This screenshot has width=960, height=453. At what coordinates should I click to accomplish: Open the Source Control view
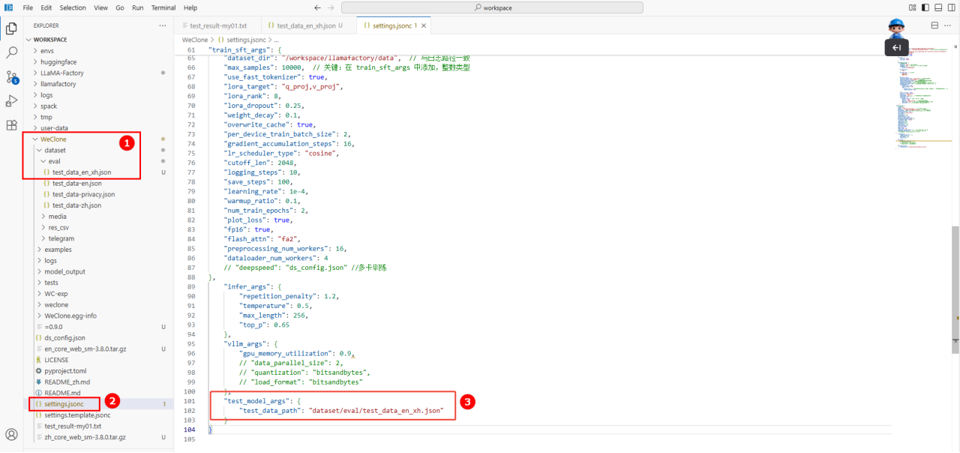point(12,77)
